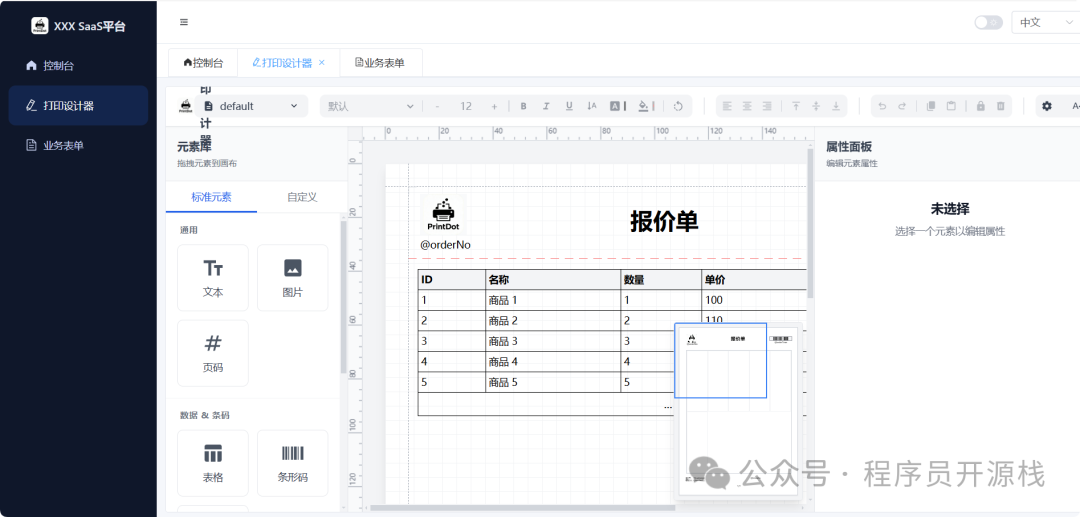The image size is (1080, 517).
Task: Align content vertically to the middle
Action: [816, 106]
